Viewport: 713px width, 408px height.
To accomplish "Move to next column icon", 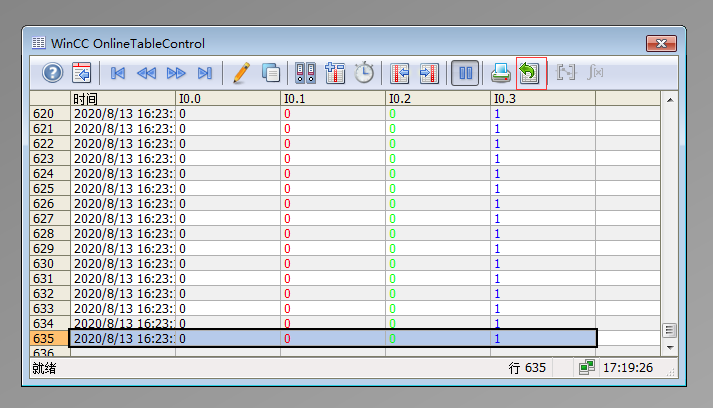I will click(429, 73).
